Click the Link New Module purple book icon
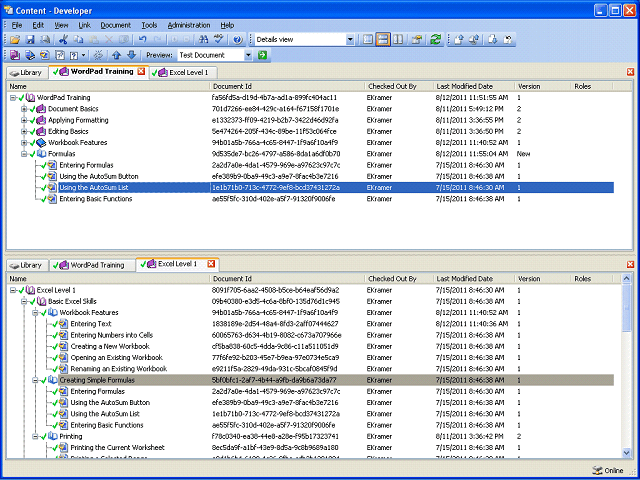Viewport: 640px width, 480px height. [15, 55]
